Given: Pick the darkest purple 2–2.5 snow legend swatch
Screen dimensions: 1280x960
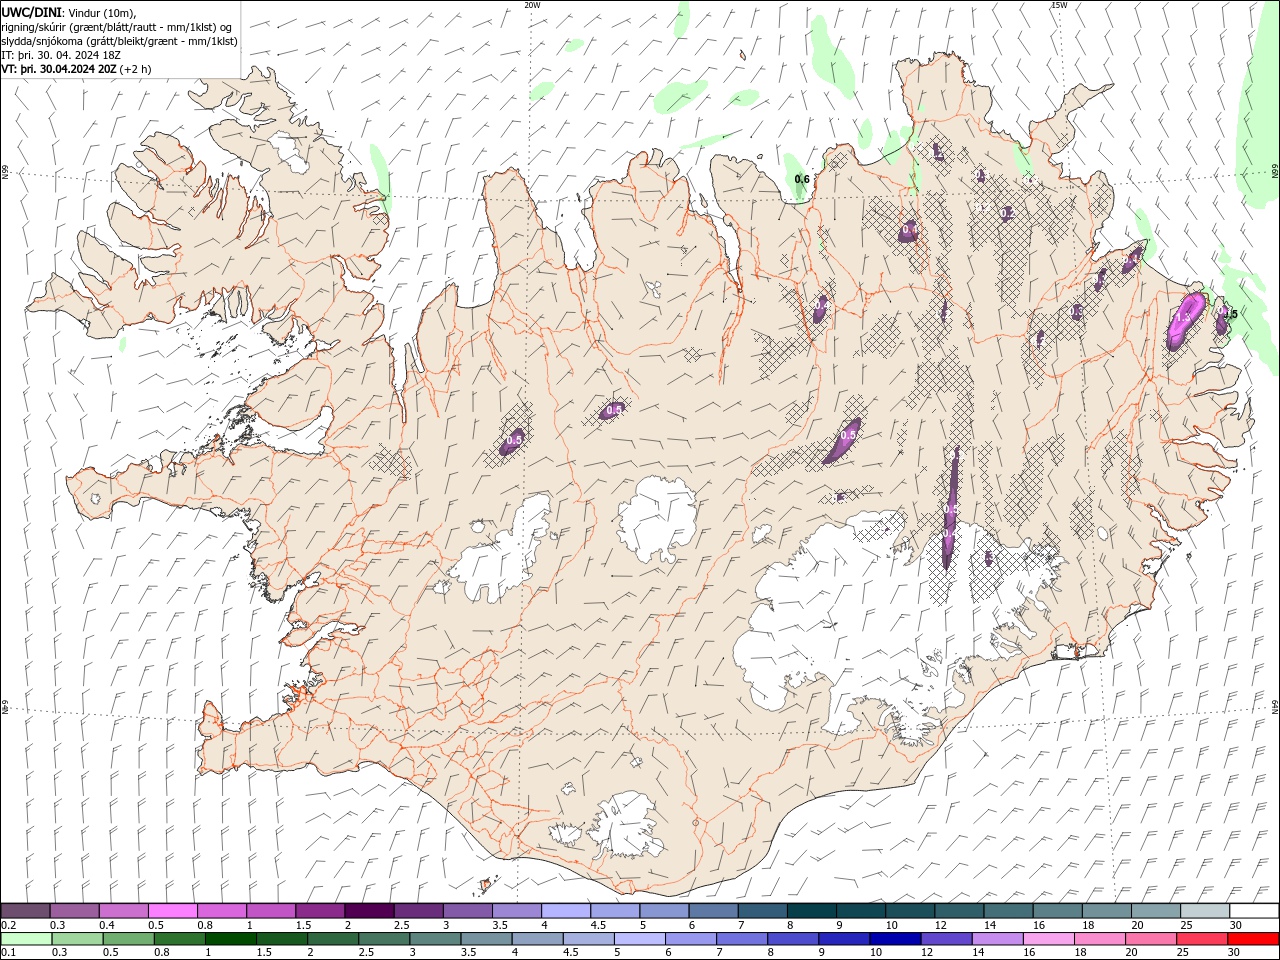Looking at the screenshot, I should coord(369,911).
